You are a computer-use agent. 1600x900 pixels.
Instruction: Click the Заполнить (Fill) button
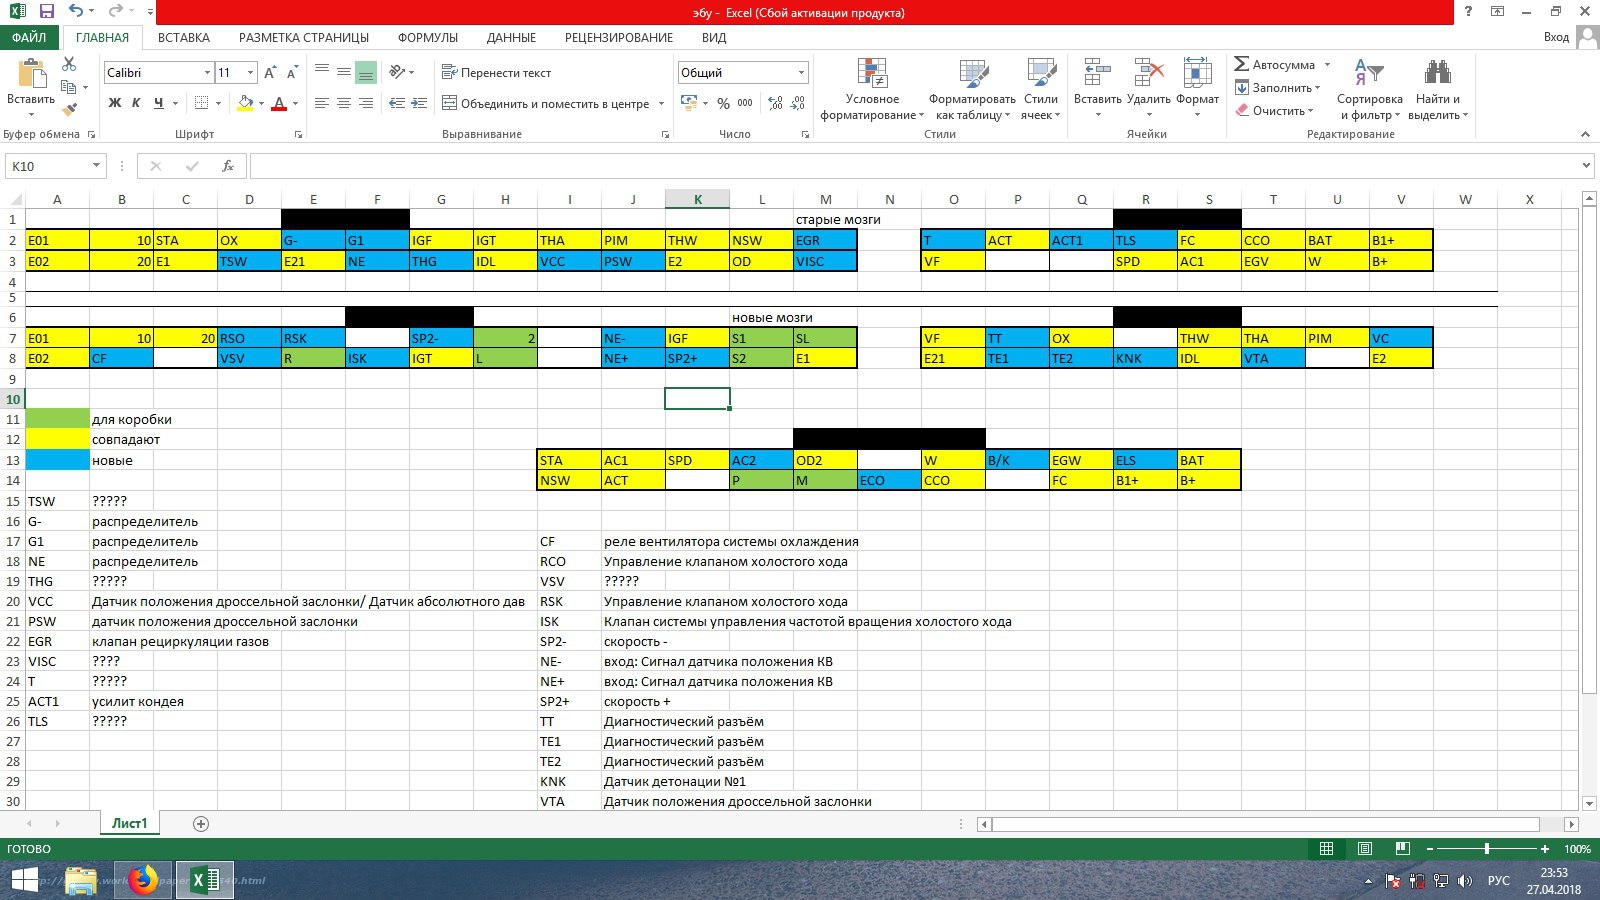tap(1276, 88)
